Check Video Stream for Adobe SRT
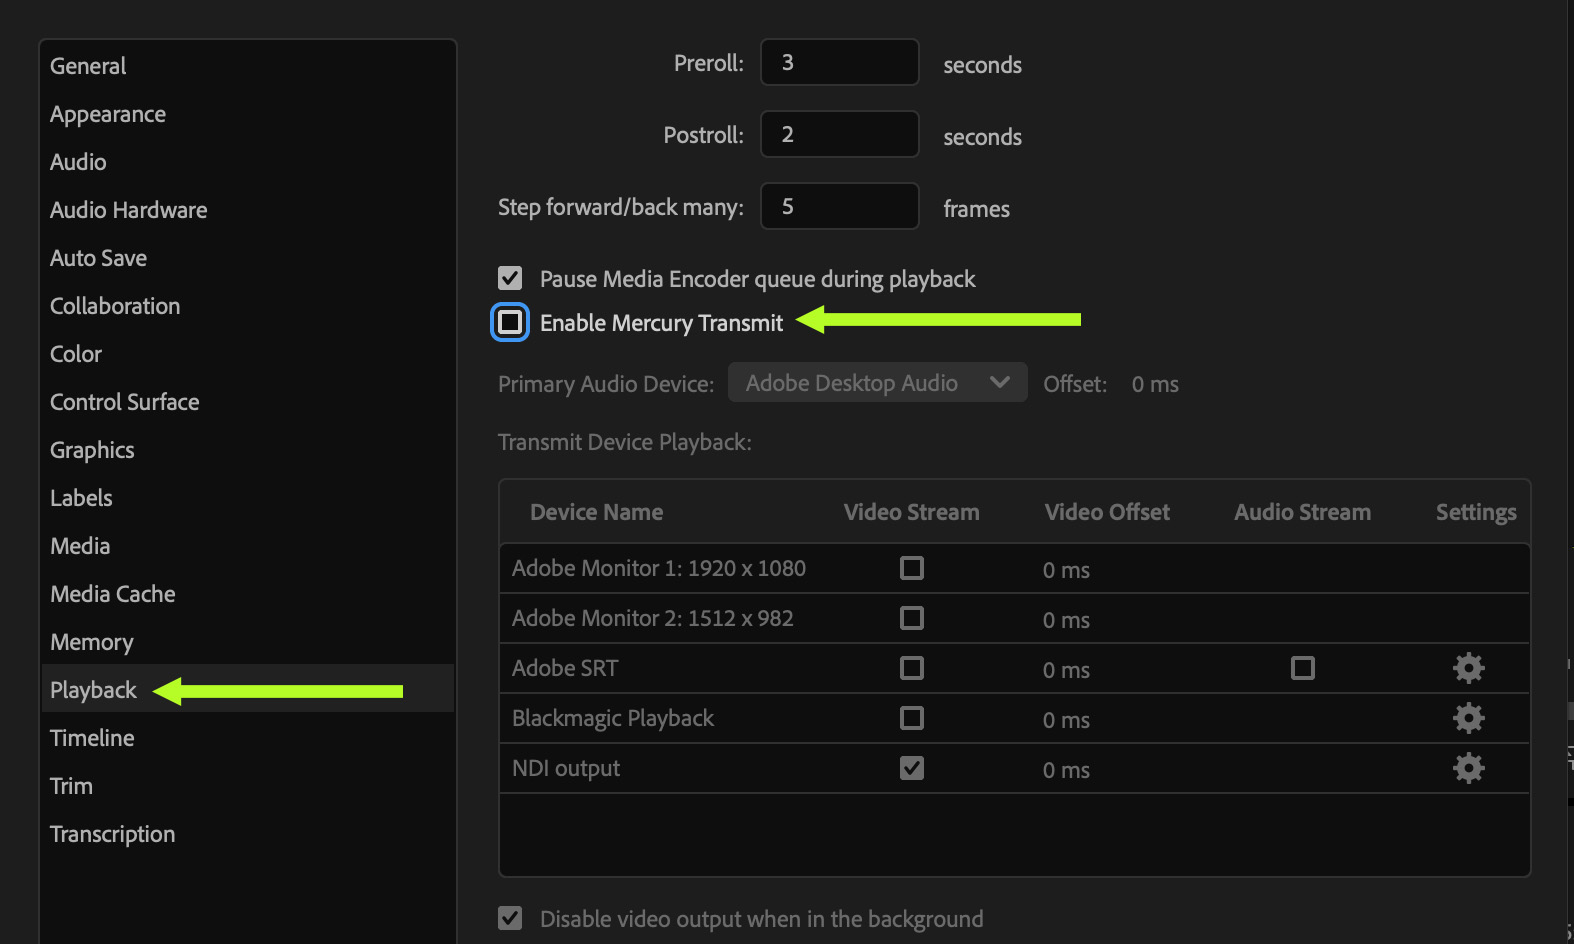Image resolution: width=1574 pixels, height=944 pixels. pos(912,668)
